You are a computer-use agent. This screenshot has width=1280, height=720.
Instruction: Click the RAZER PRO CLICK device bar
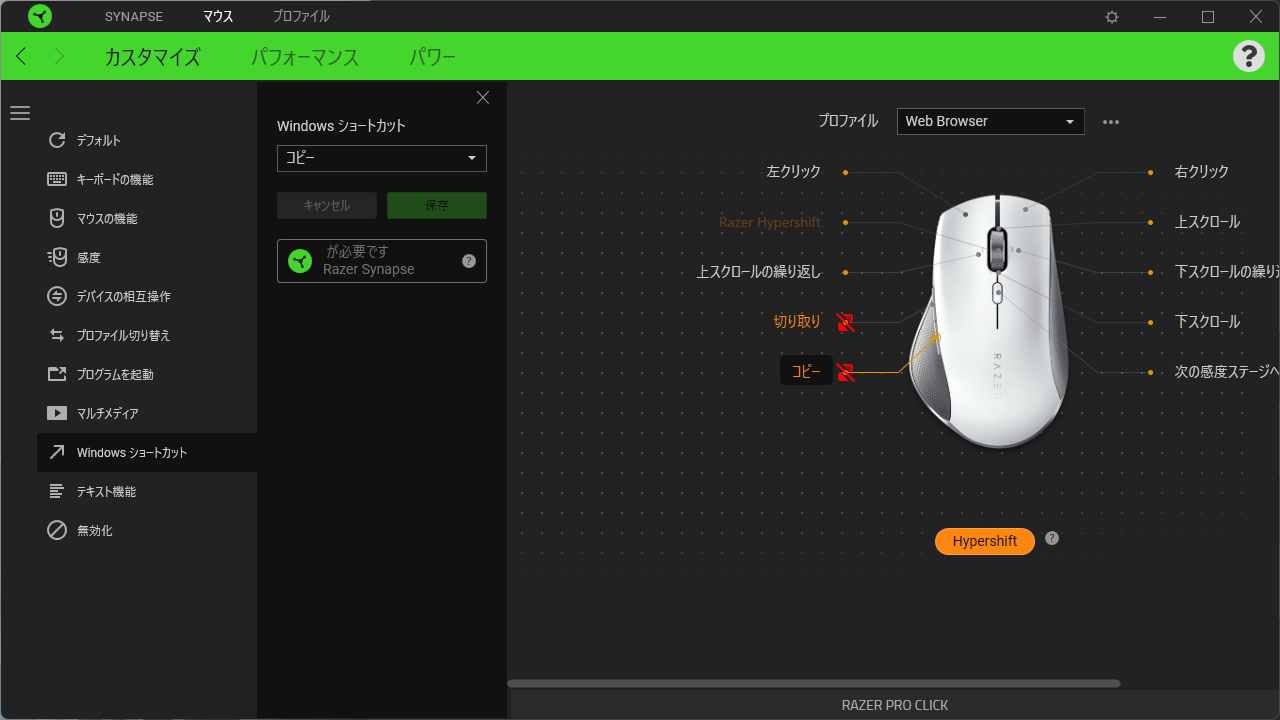coord(895,705)
